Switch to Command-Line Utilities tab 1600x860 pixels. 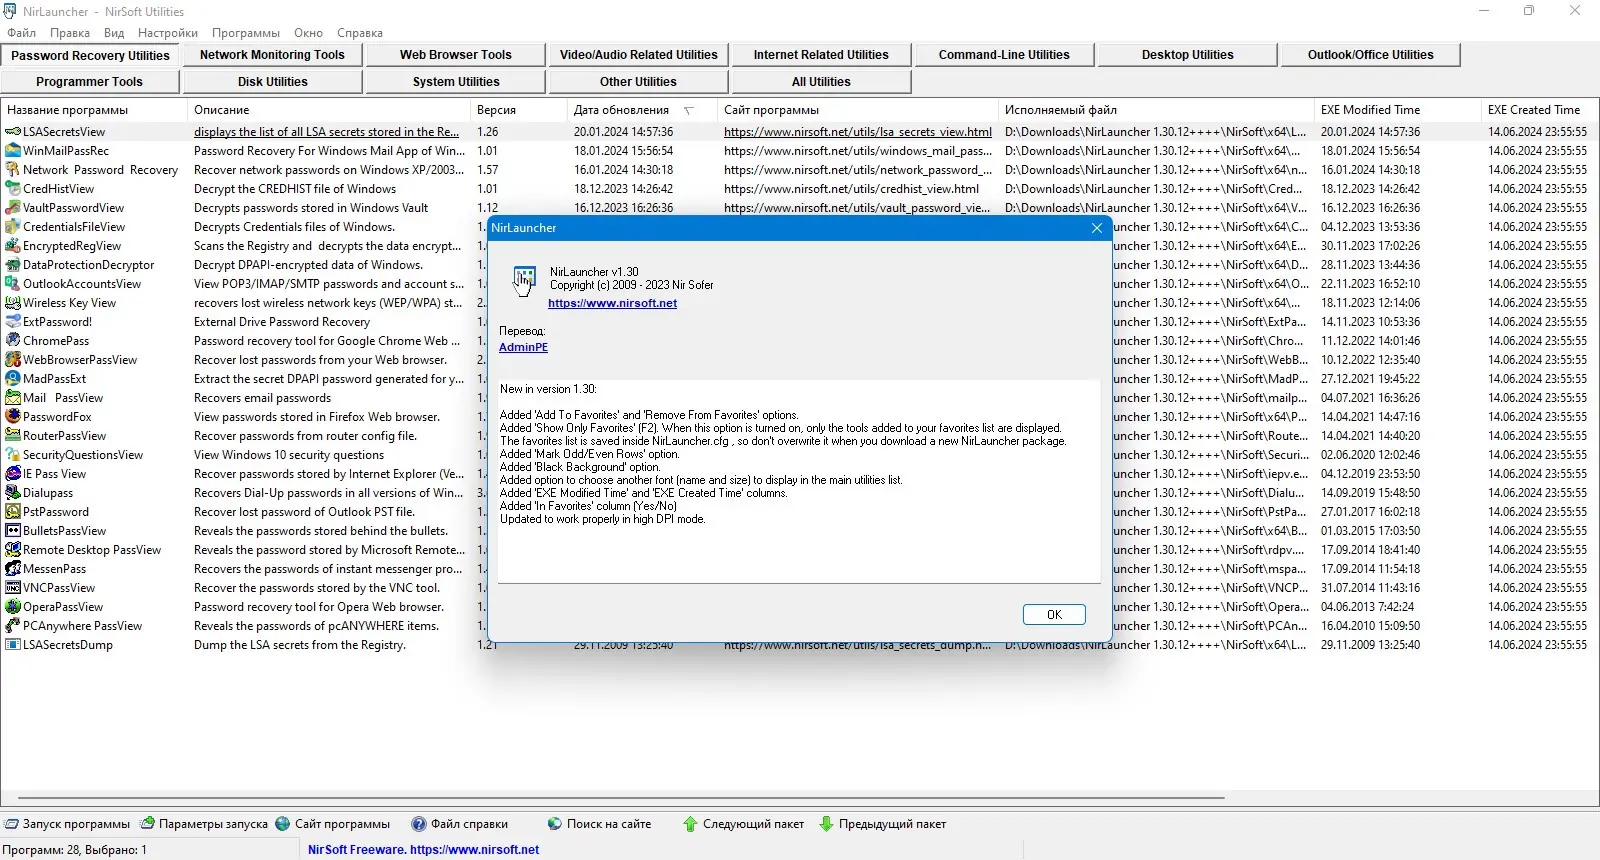1004,55
